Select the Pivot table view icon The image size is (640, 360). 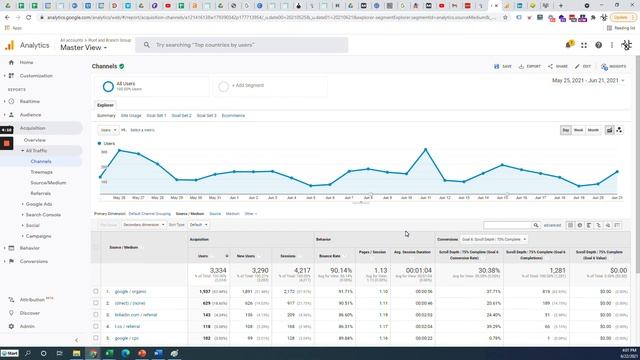coord(618,225)
